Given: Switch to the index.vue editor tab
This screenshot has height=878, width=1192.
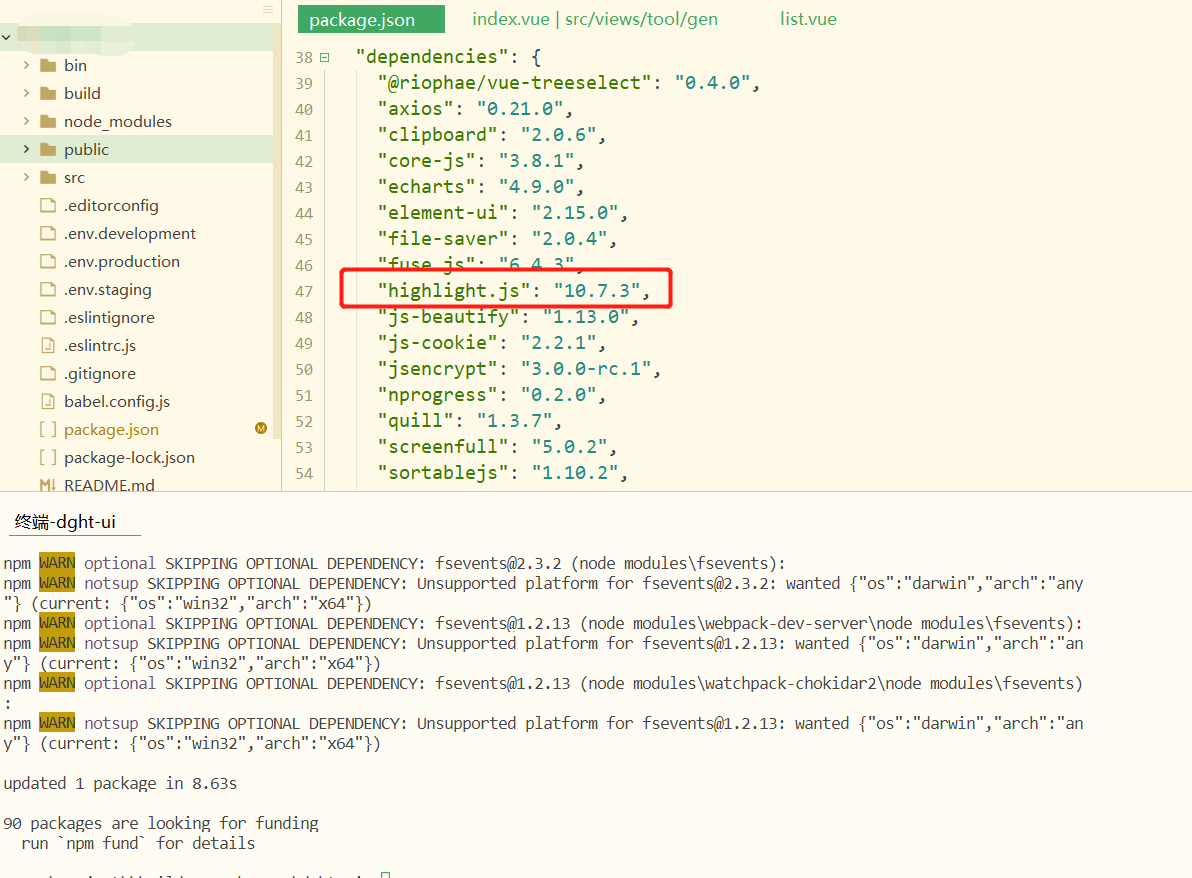Looking at the screenshot, I should (x=594, y=19).
